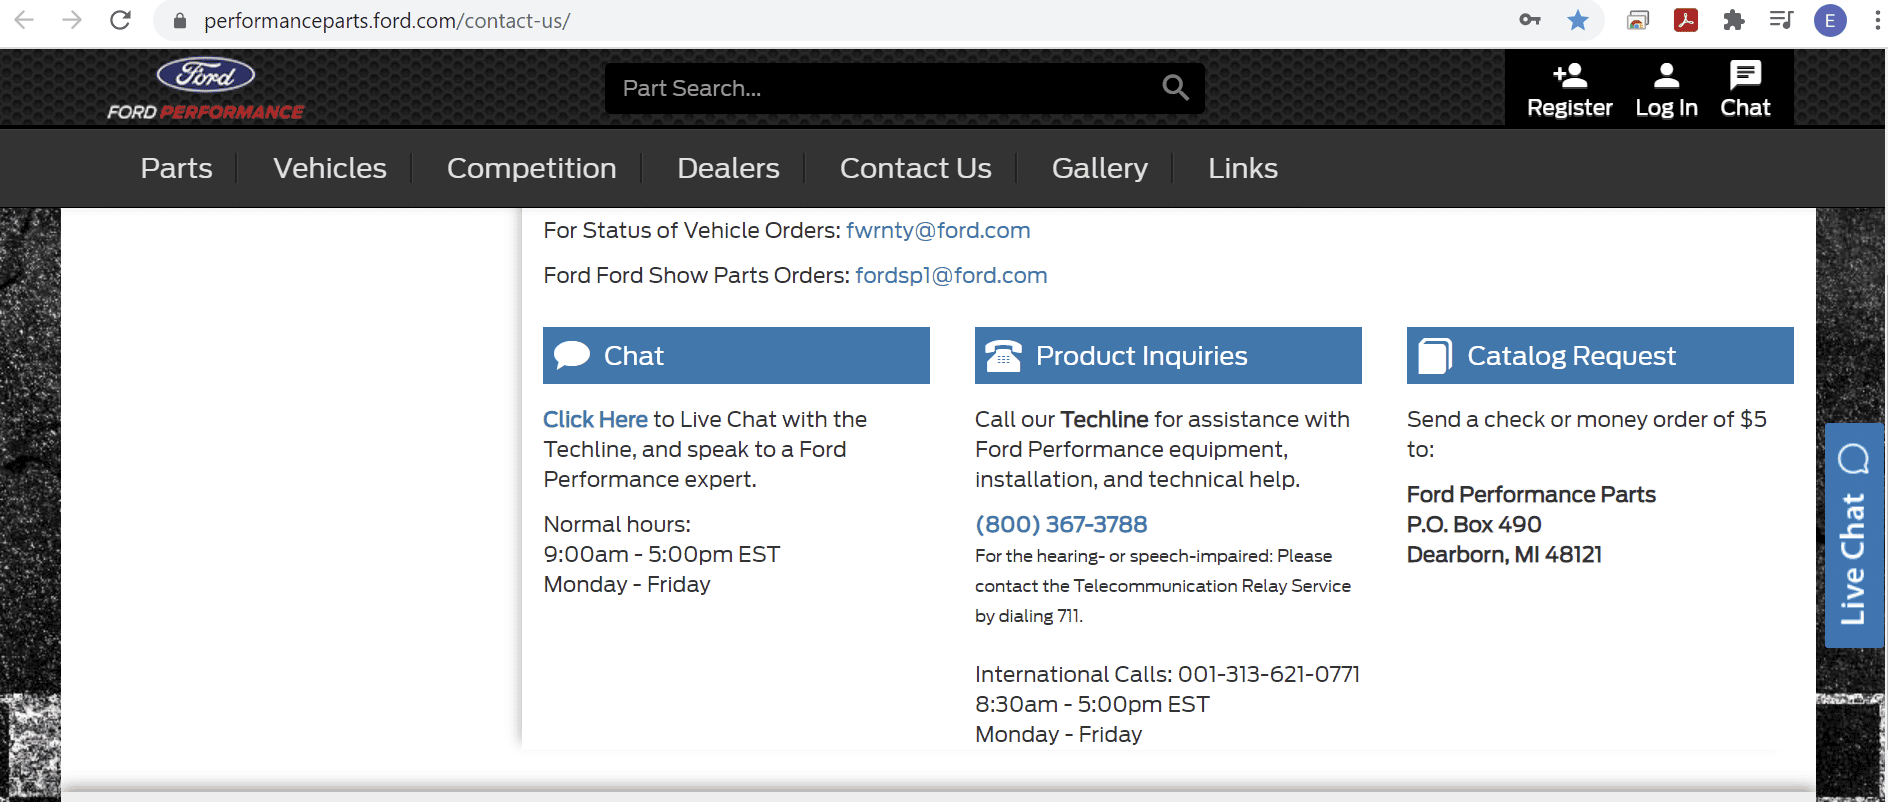The height and width of the screenshot is (802, 1888).
Task: Click the Chat section header
Action: click(x=736, y=355)
